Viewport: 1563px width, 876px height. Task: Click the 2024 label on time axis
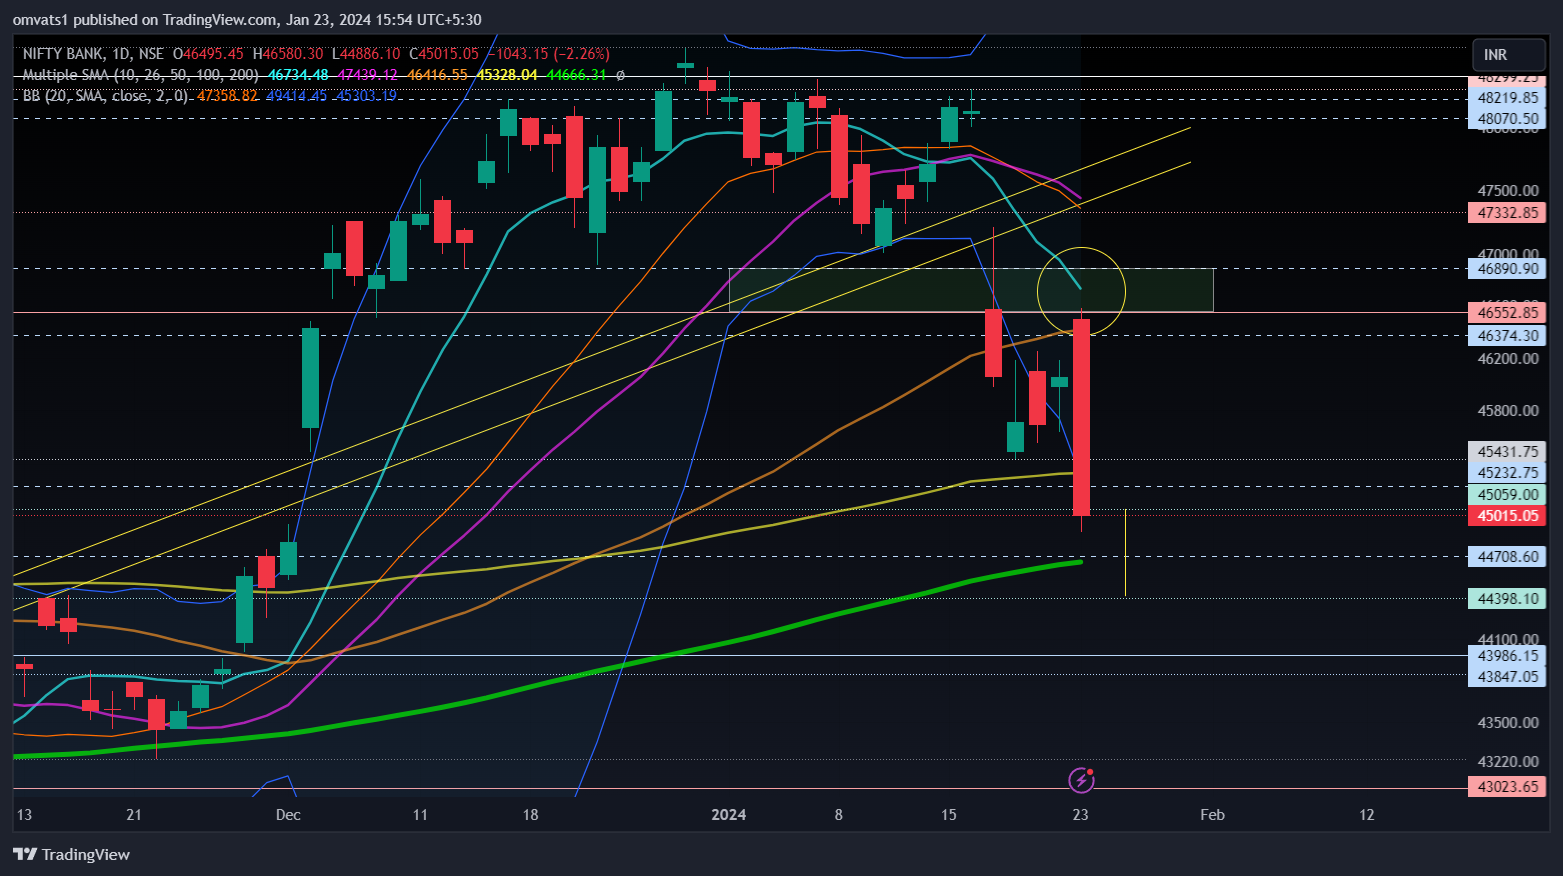(728, 815)
